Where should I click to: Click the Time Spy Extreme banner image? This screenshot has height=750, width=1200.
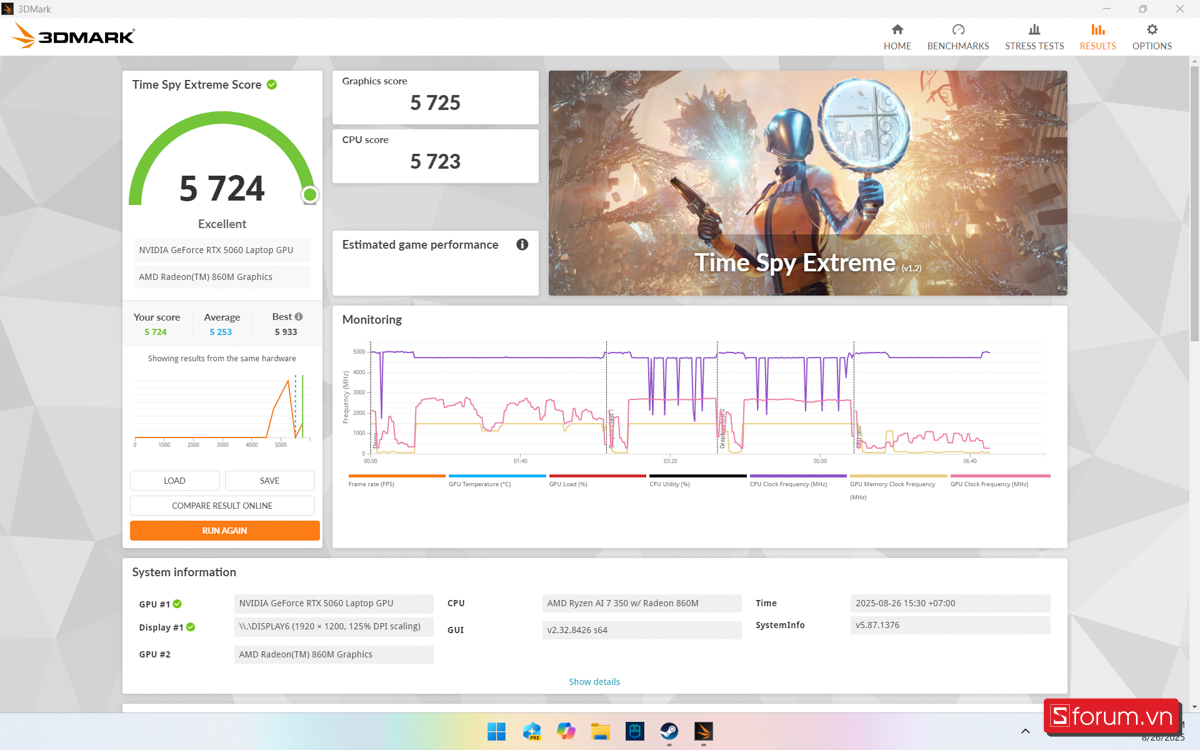tap(808, 183)
